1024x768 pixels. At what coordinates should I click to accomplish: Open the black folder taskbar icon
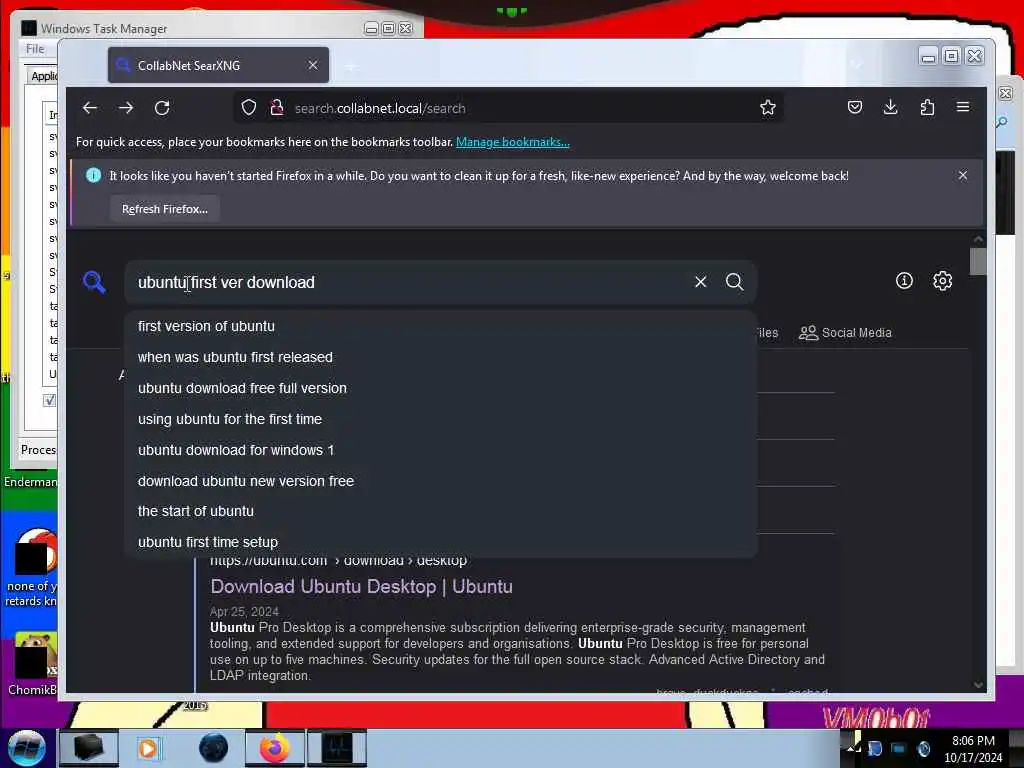(89, 748)
